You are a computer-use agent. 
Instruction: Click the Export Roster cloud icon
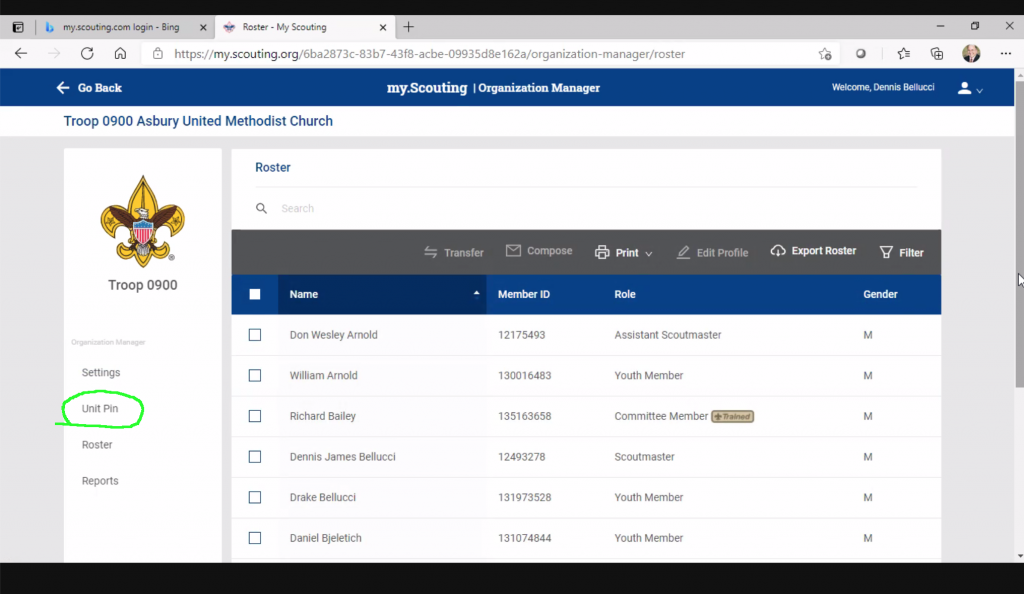tap(778, 251)
